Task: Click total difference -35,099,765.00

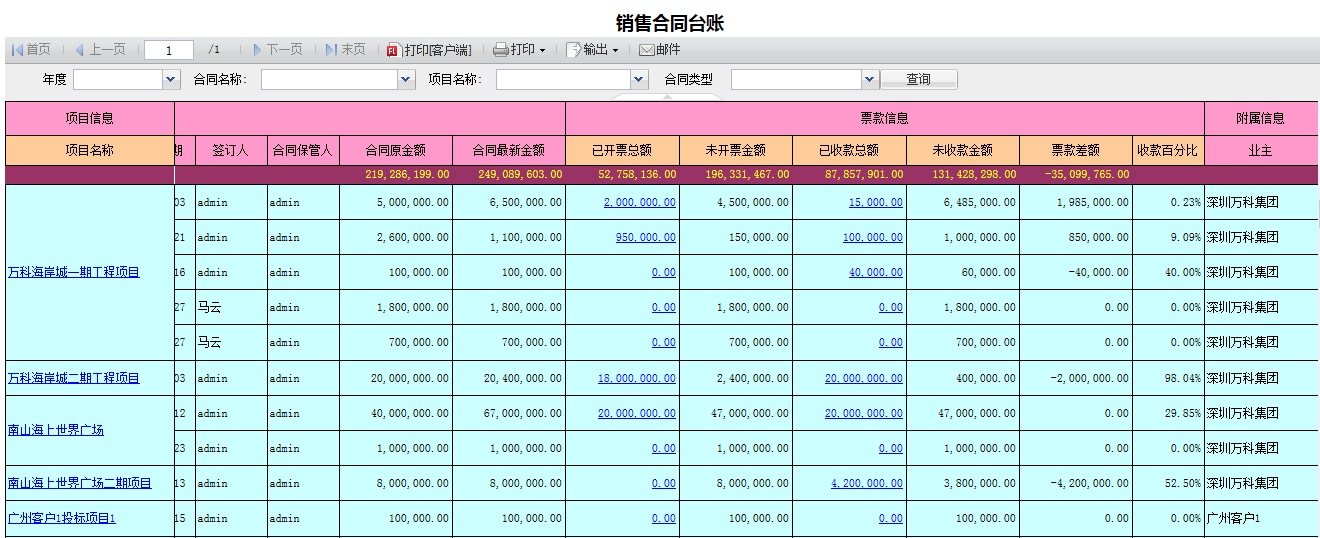Action: (x=1087, y=174)
